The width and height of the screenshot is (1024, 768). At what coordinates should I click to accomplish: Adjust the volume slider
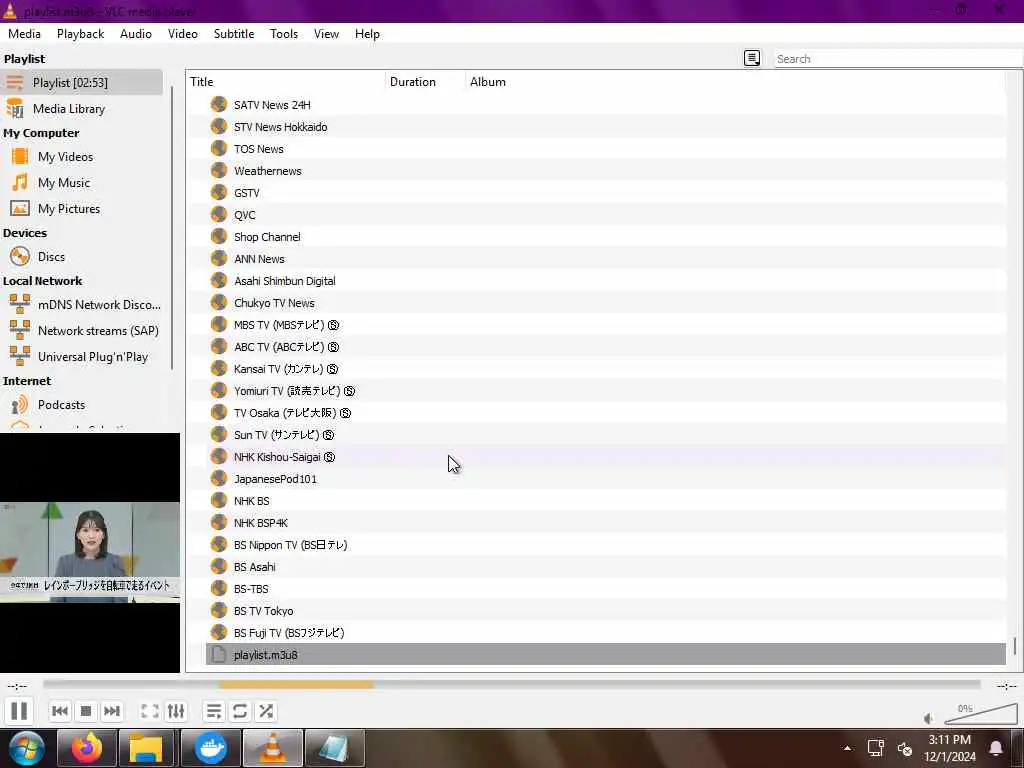click(981, 714)
